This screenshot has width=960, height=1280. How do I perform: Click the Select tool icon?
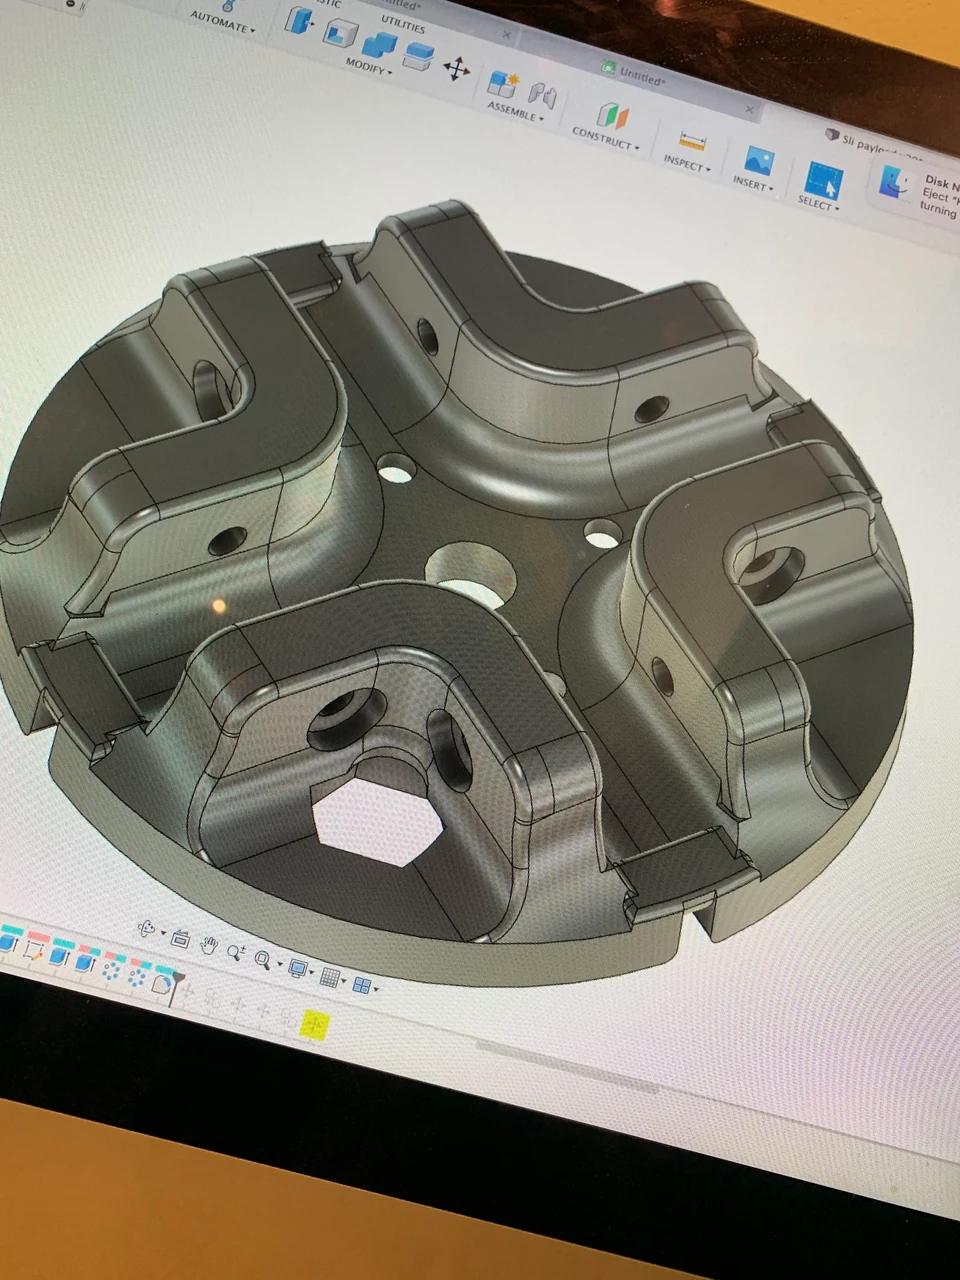point(825,181)
